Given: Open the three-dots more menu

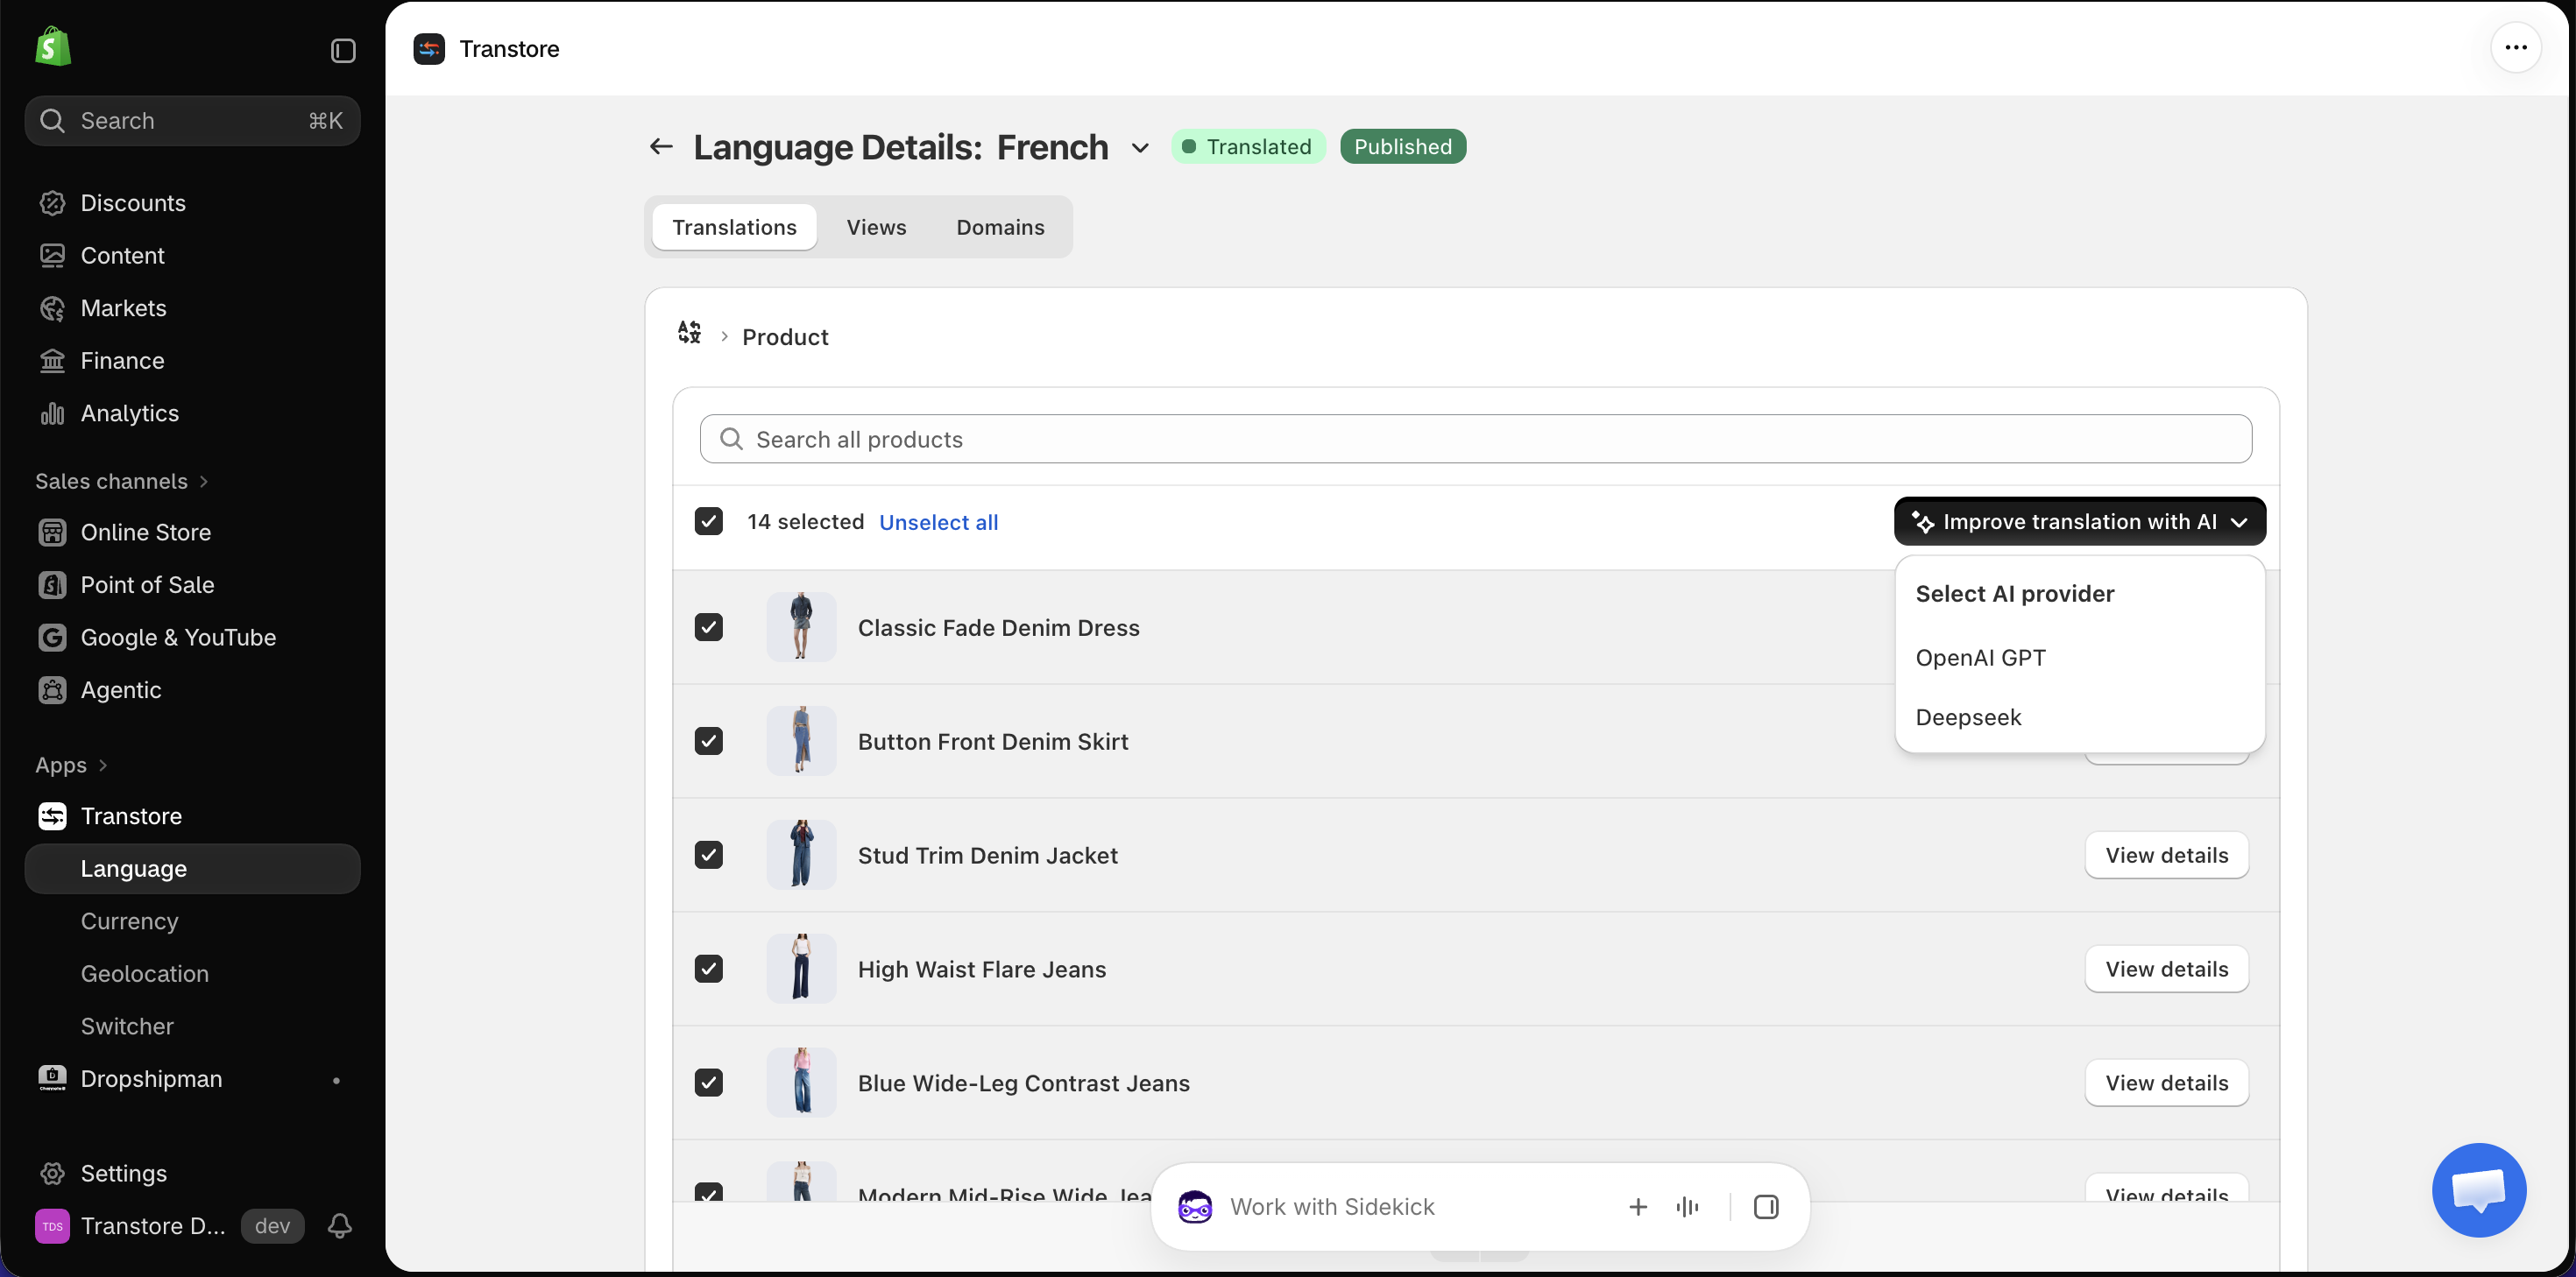Looking at the screenshot, I should point(2516,47).
